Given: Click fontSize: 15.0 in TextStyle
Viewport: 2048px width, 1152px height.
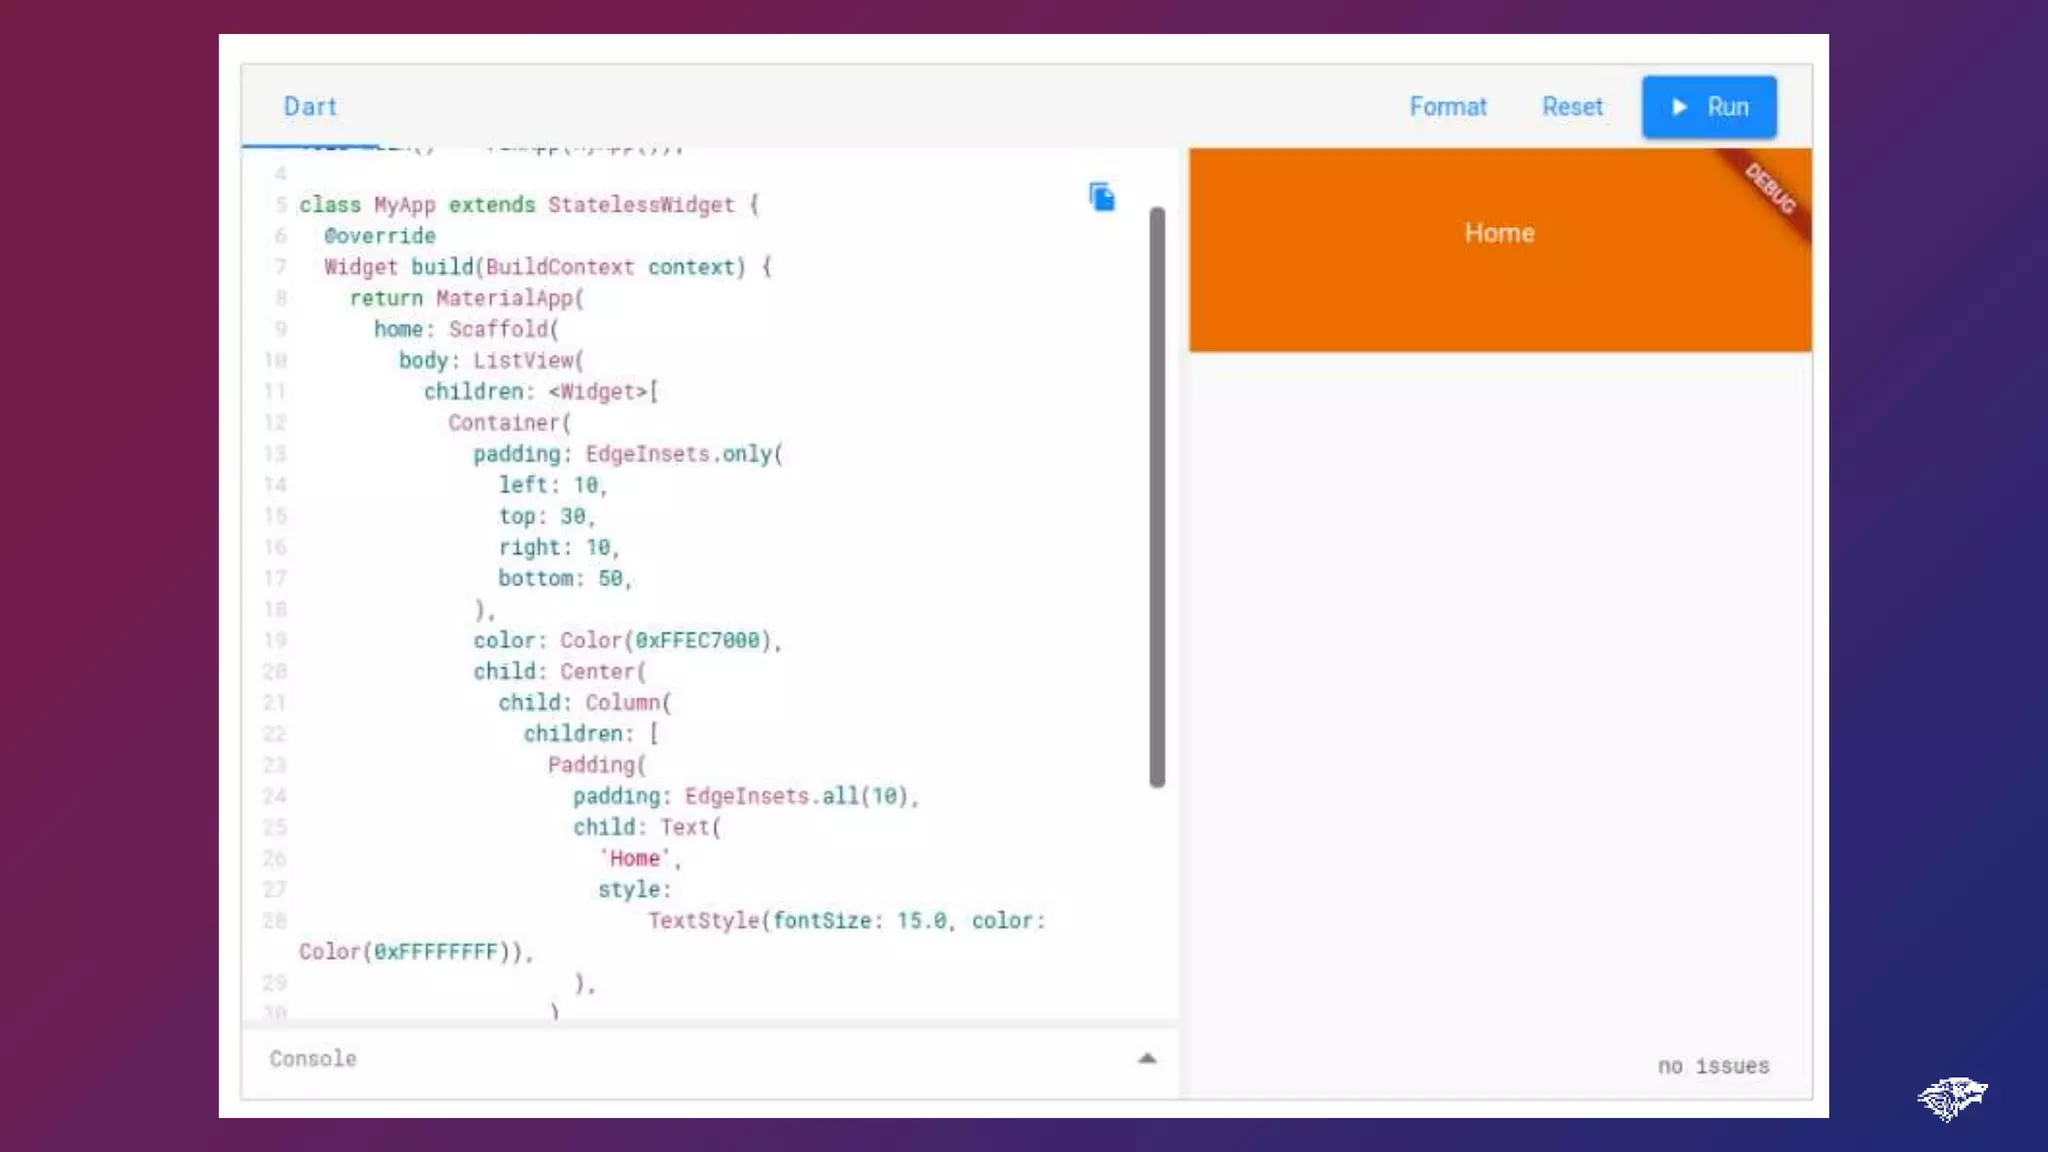Looking at the screenshot, I should tap(859, 920).
